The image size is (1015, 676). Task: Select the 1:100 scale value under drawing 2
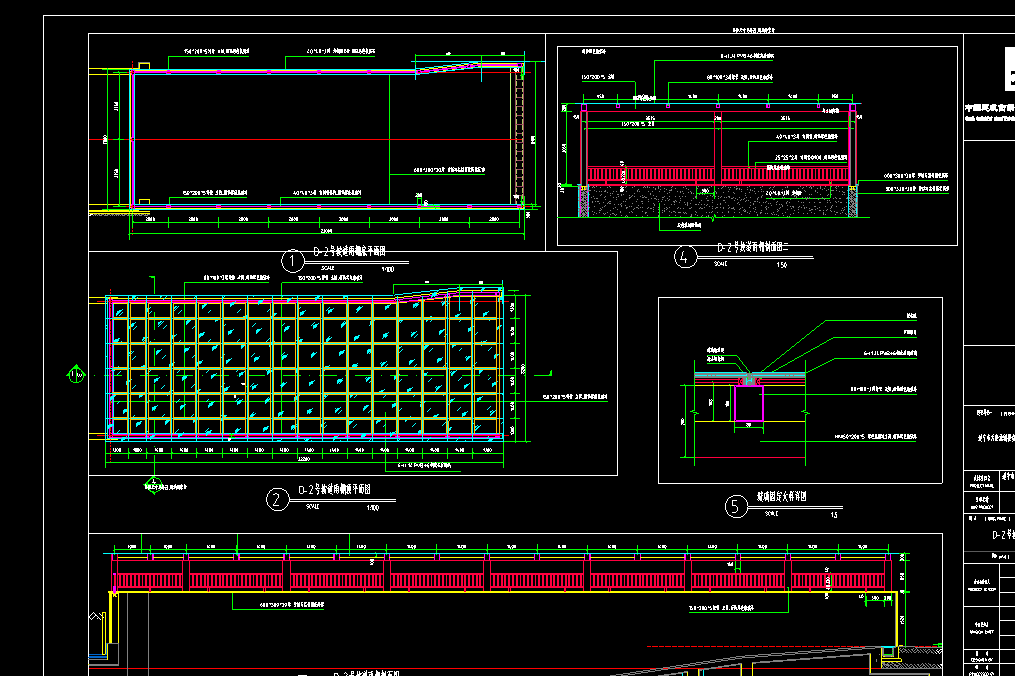pos(373,508)
